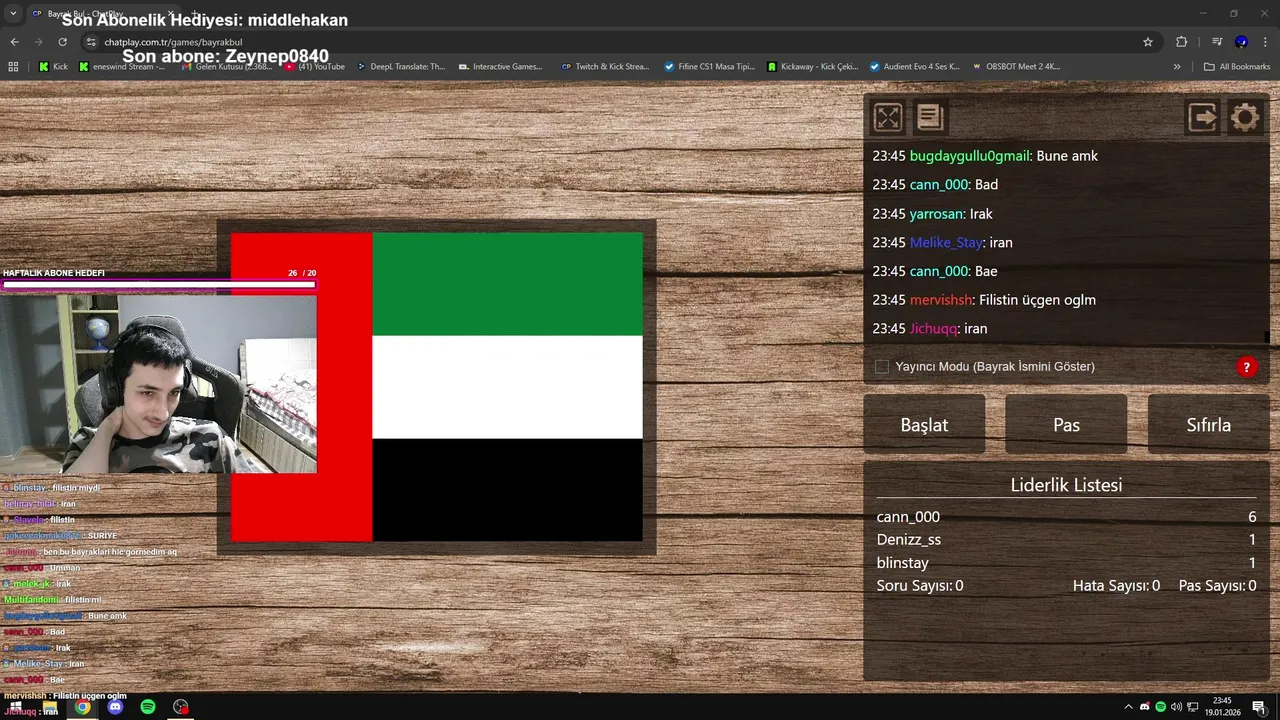
Task: Open the YouTube bookmark
Action: [x=315, y=67]
